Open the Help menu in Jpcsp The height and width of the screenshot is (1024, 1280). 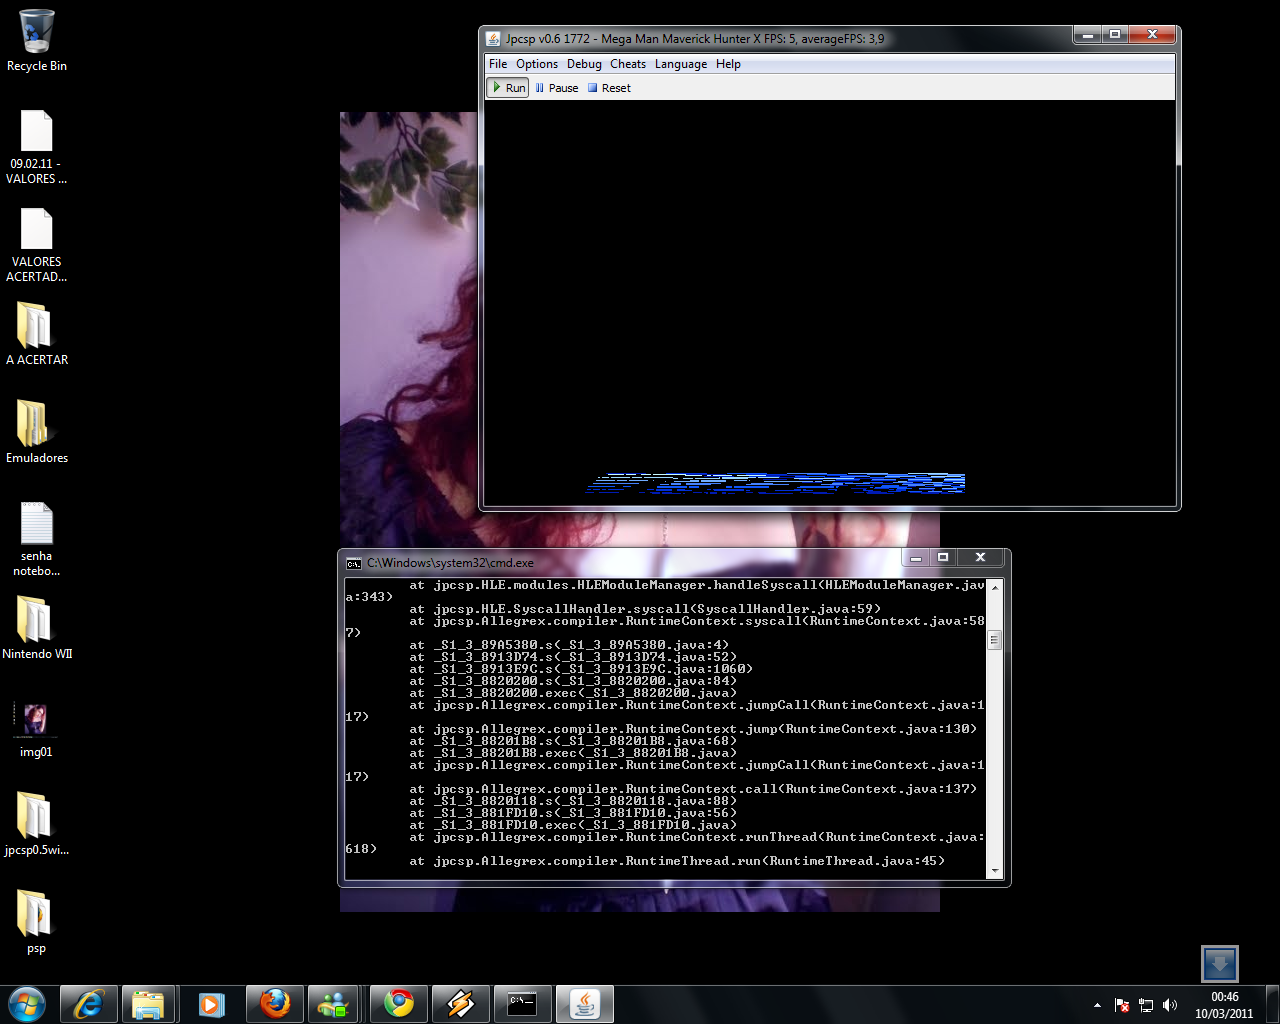(728, 64)
